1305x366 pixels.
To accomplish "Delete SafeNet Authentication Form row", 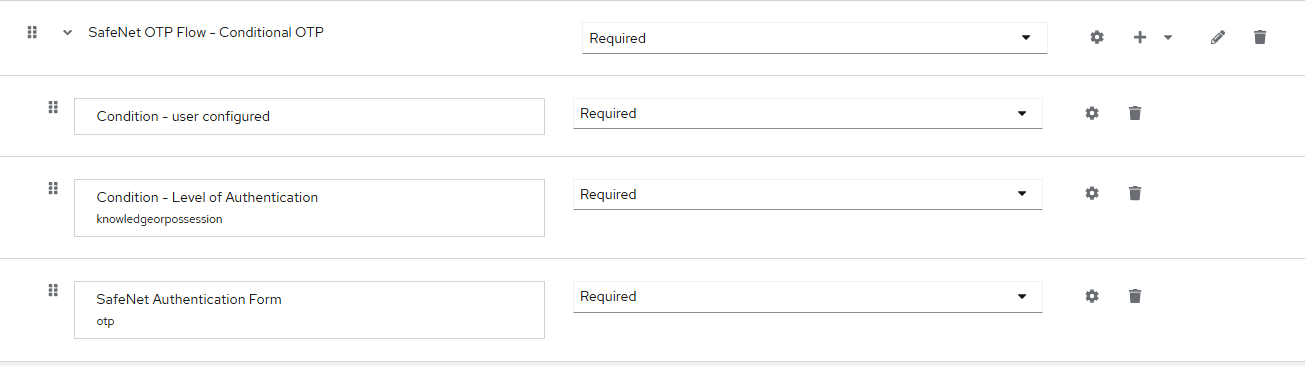I will [1135, 296].
